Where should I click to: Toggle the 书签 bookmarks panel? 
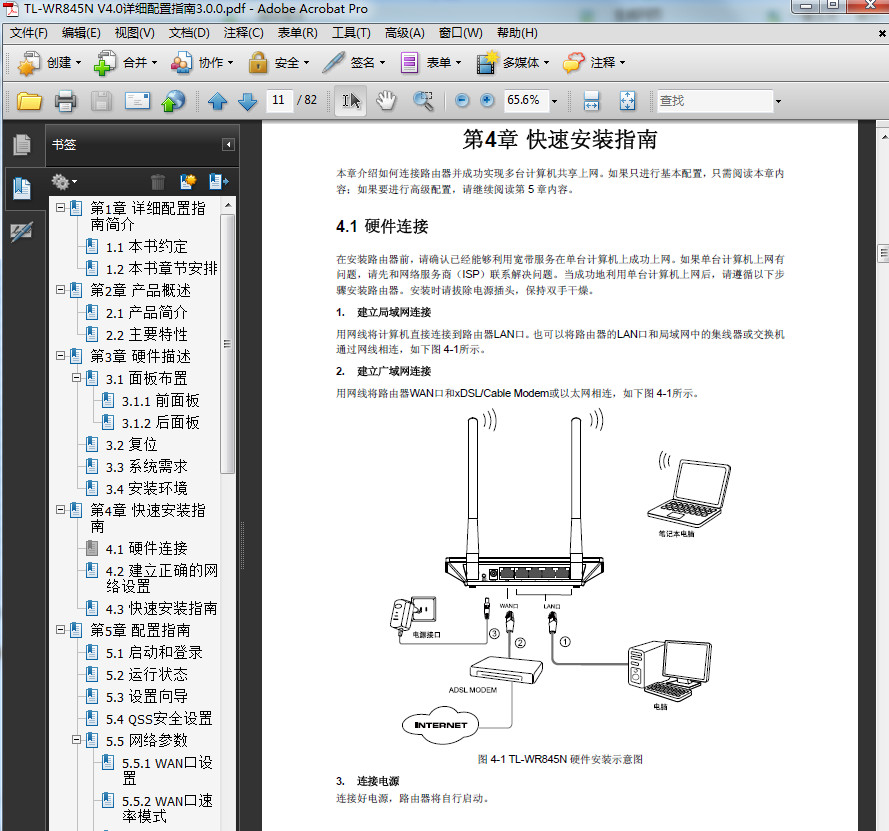click(x=22, y=188)
